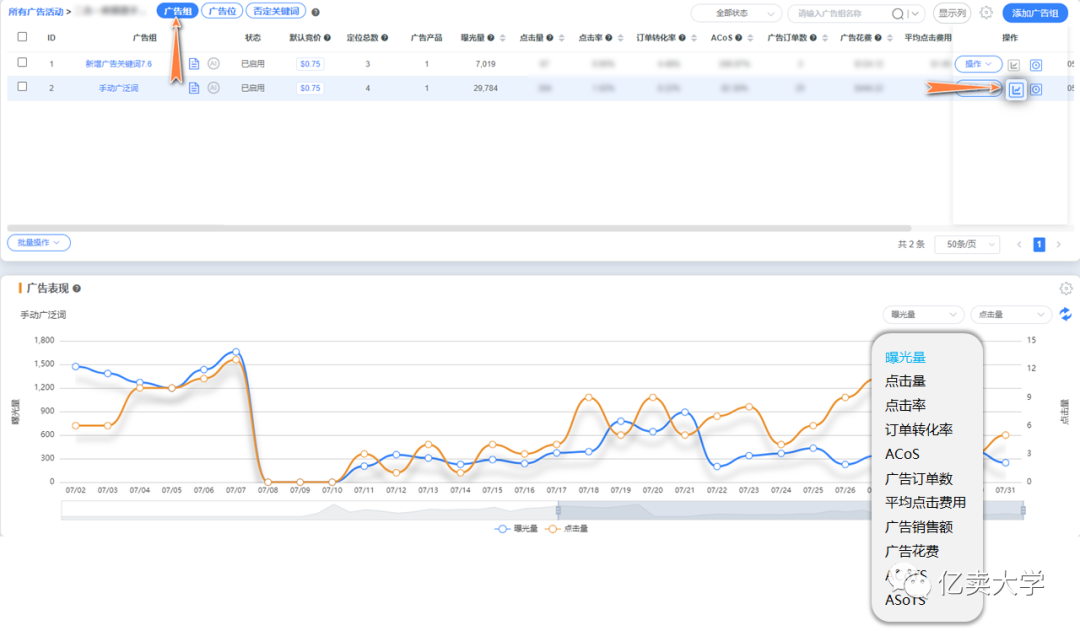1080x631 pixels.
Task: Toggle the select-all checkbox in the table header
Action: [22, 37]
